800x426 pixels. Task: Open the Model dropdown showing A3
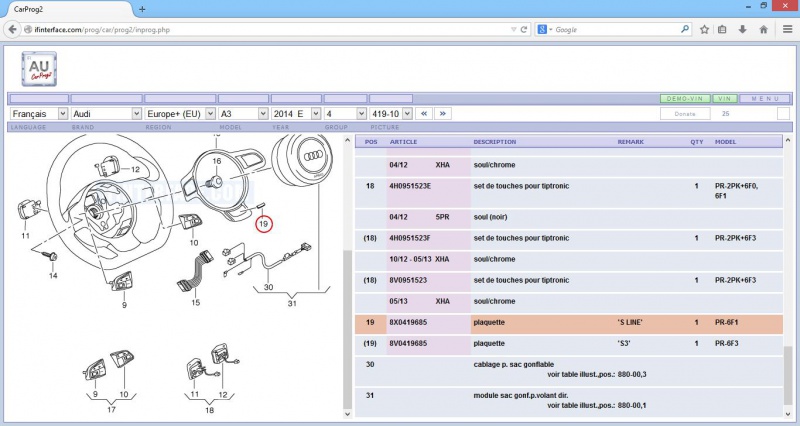(242, 114)
